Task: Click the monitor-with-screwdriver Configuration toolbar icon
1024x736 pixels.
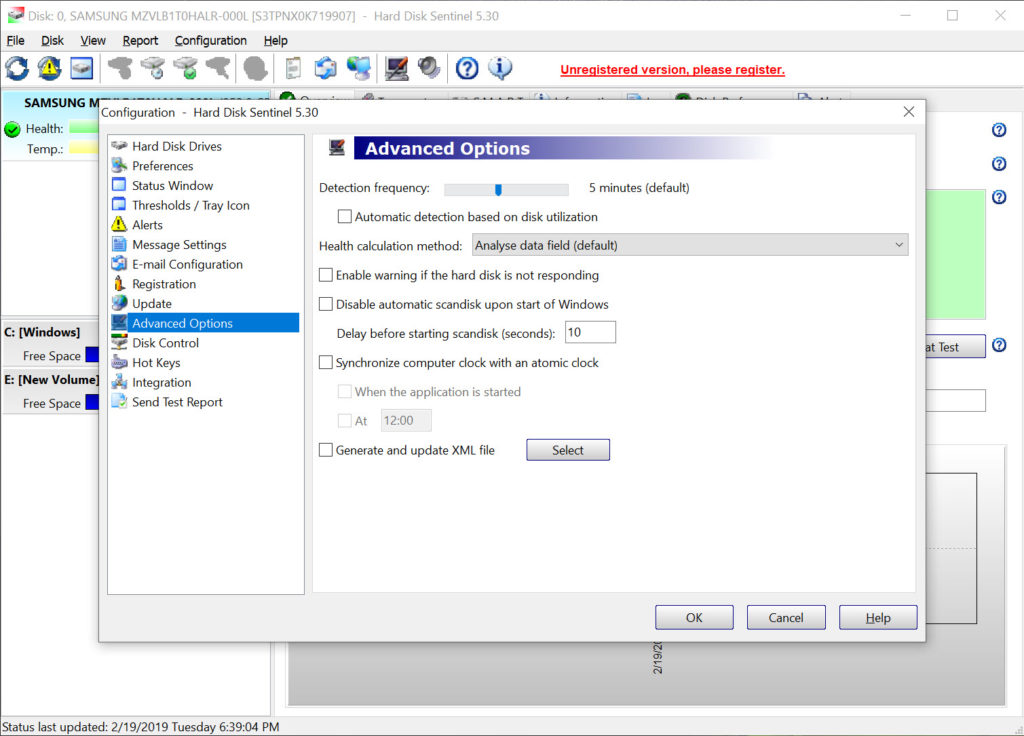Action: 396,69
